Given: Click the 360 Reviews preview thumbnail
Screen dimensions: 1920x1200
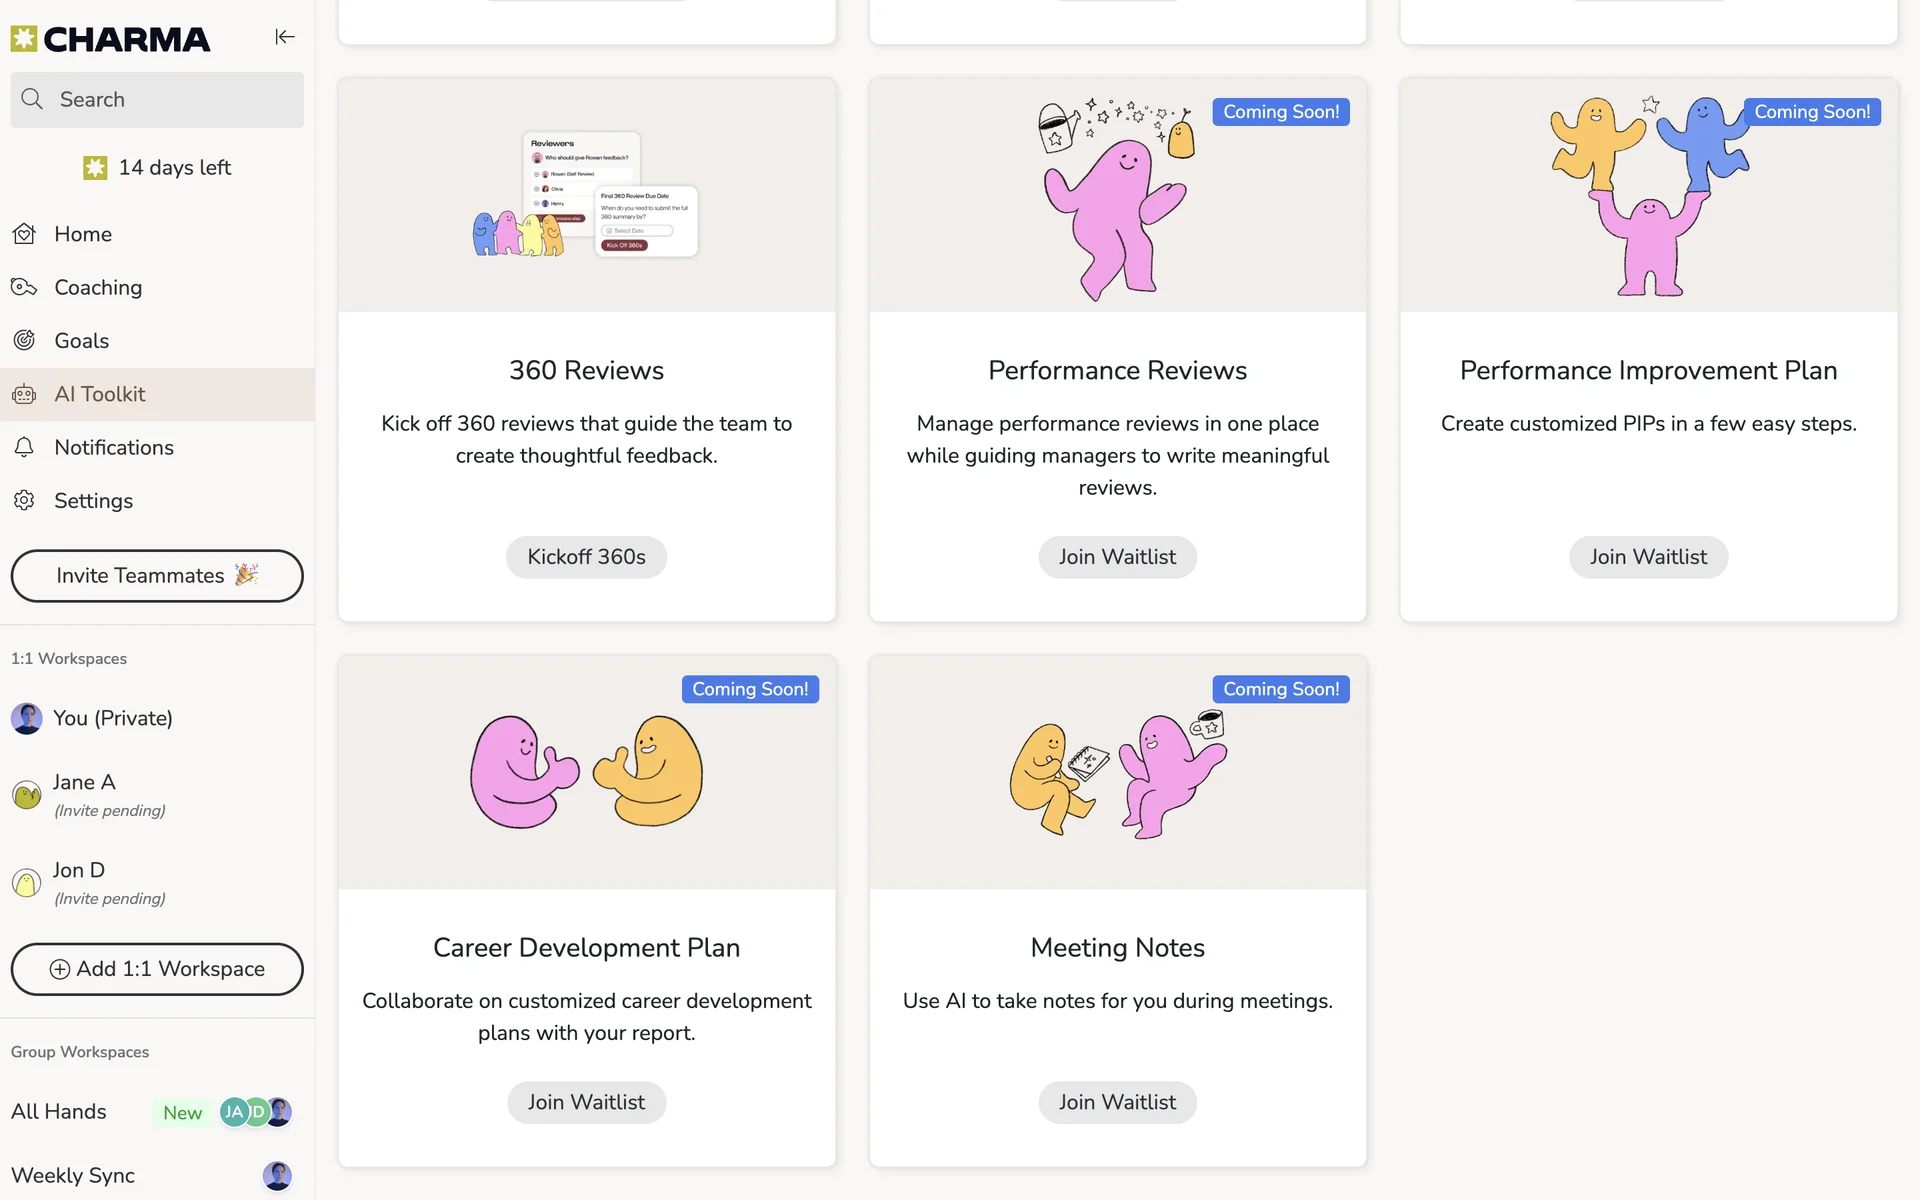Looking at the screenshot, I should coord(586,196).
